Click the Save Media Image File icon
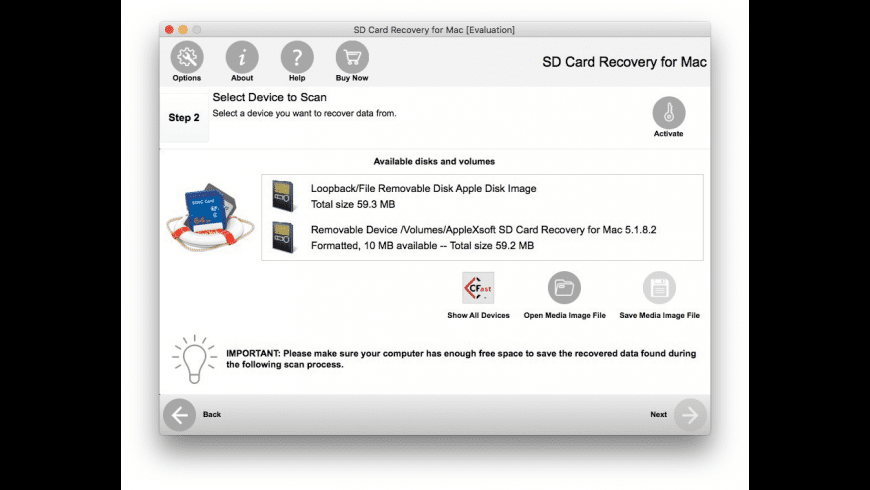Image resolution: width=870 pixels, height=490 pixels. pyautogui.click(x=659, y=287)
